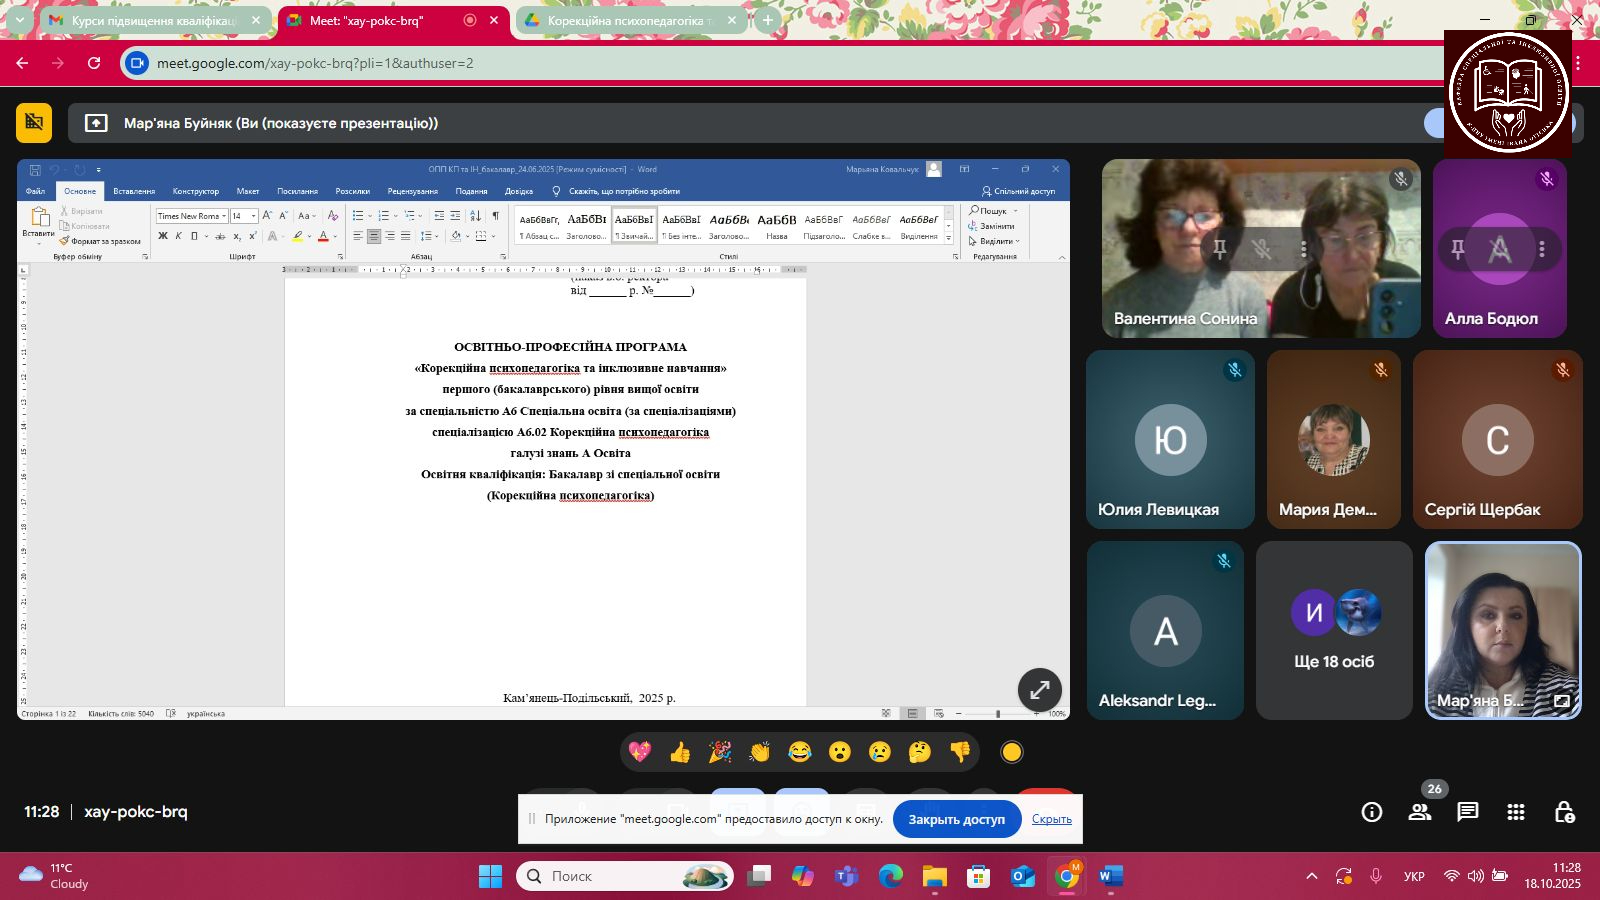Show the participants list with 26 badge

click(x=1420, y=812)
